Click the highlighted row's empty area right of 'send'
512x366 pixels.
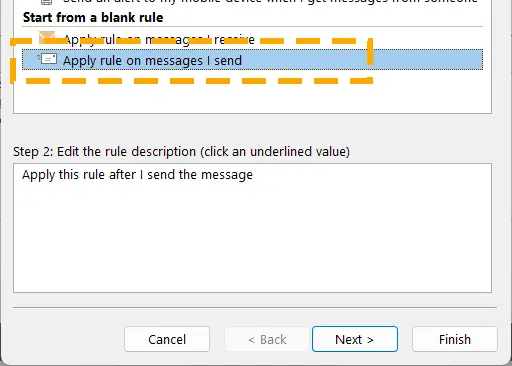tap(362, 60)
